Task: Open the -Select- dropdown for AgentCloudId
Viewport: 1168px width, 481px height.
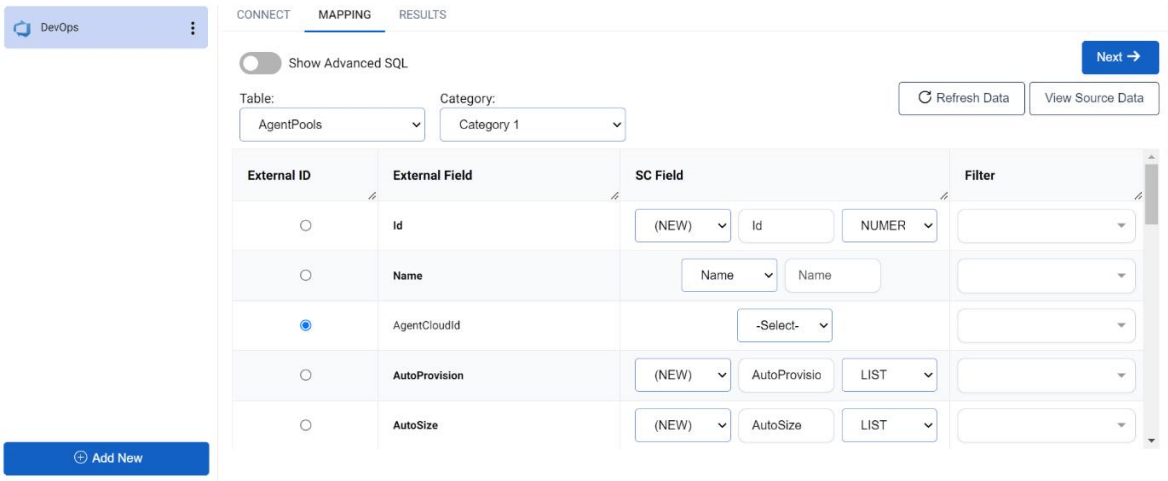Action: [x=784, y=325]
